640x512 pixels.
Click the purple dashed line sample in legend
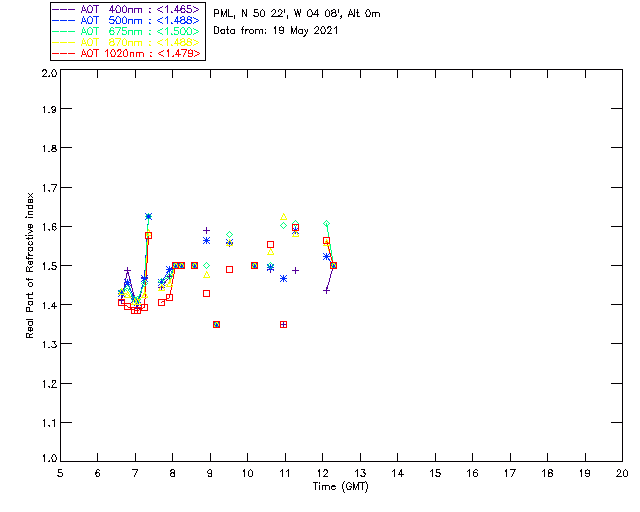64,9
